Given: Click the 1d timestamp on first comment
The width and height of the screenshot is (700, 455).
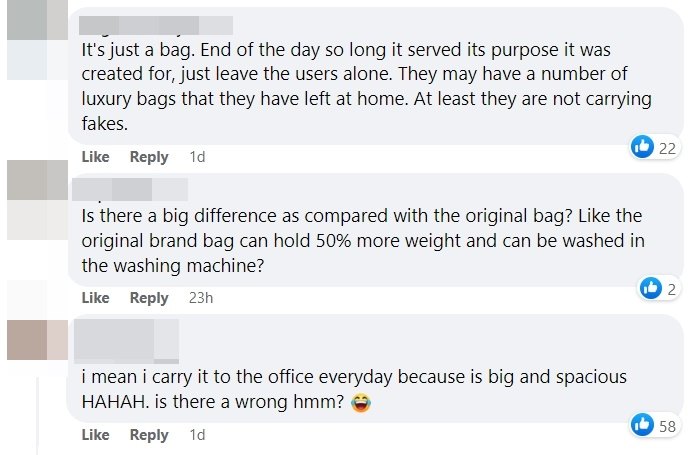Looking at the screenshot, I should [197, 157].
